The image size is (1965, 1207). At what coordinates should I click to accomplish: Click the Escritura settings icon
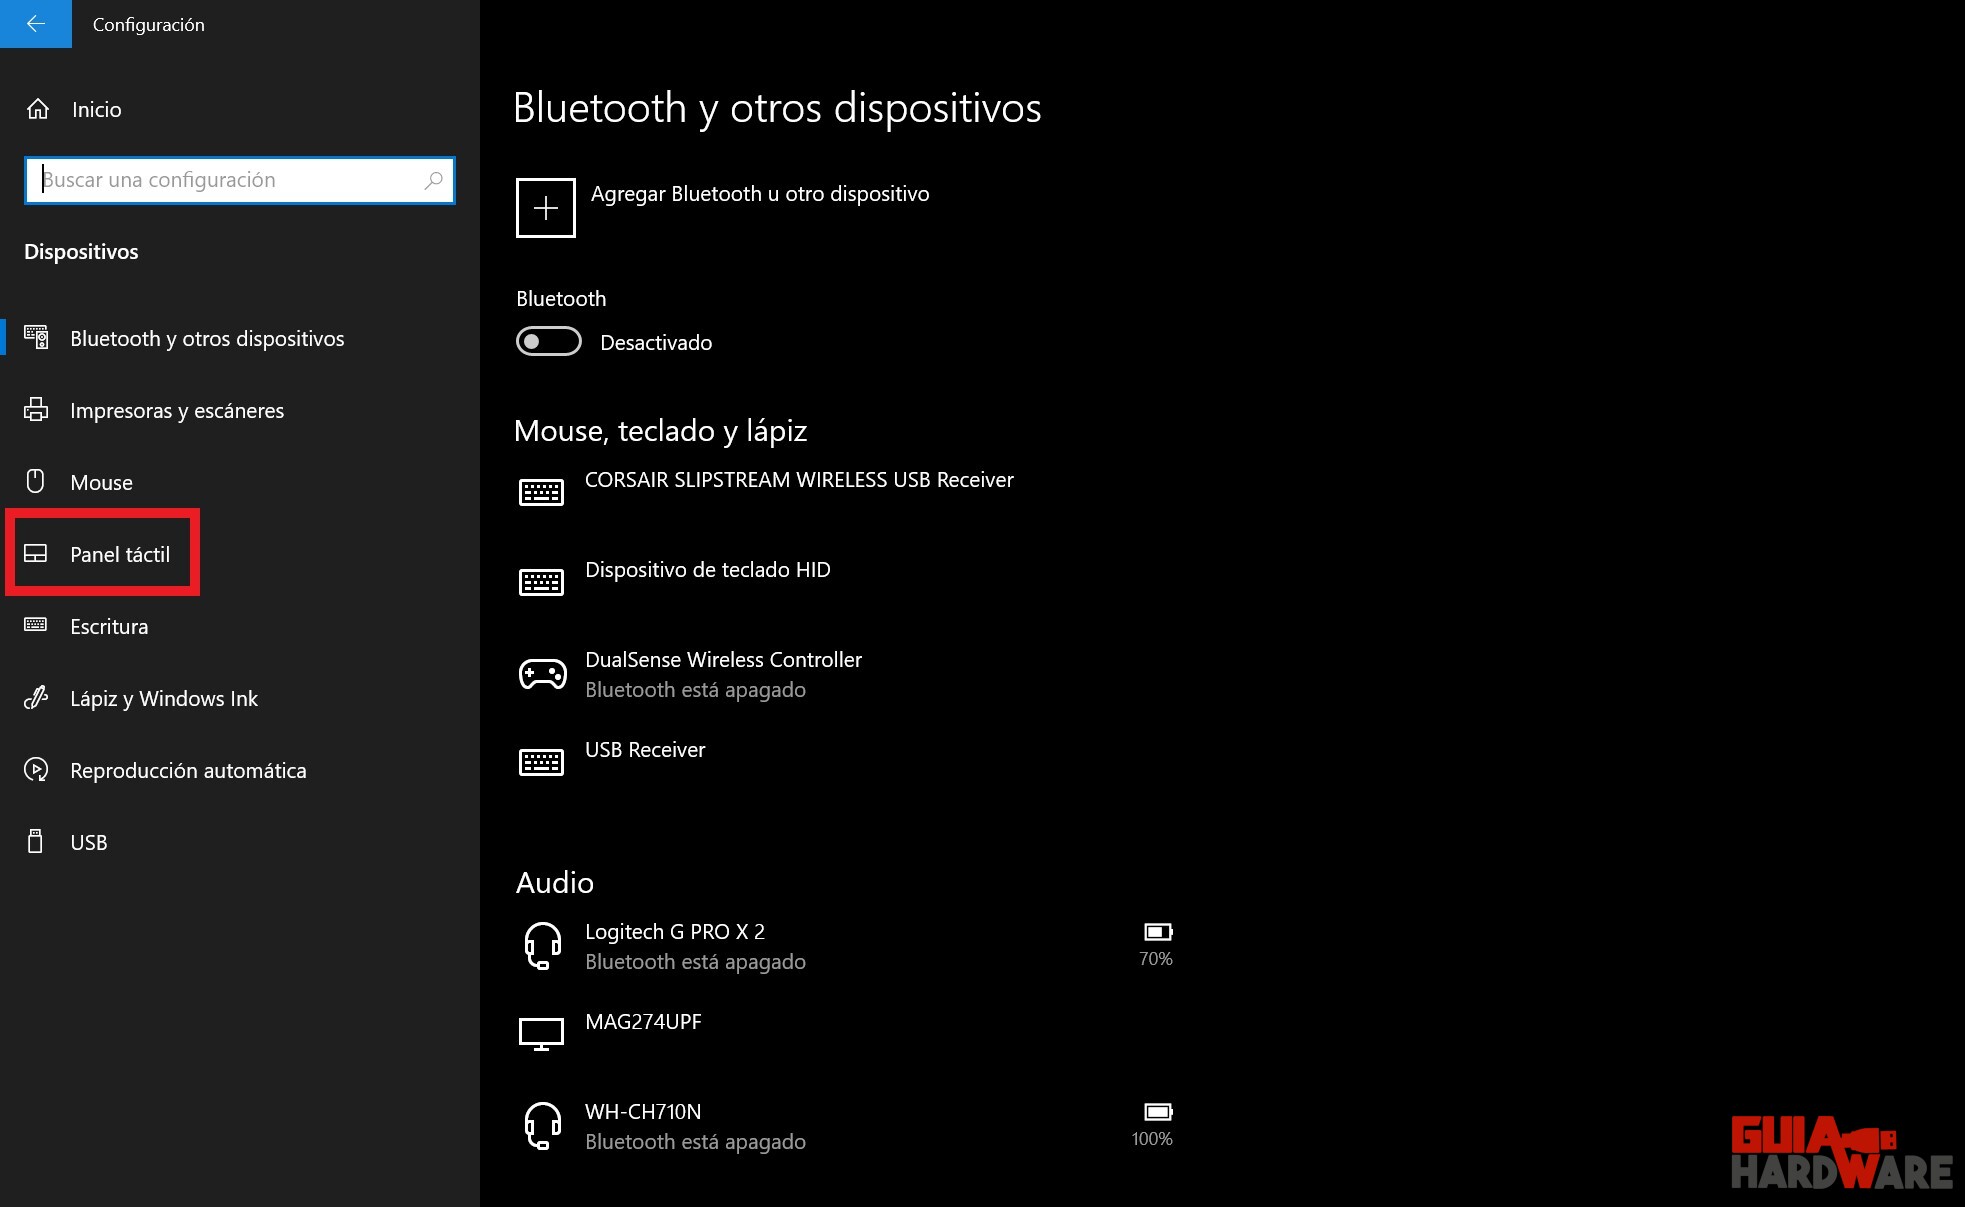tap(38, 625)
